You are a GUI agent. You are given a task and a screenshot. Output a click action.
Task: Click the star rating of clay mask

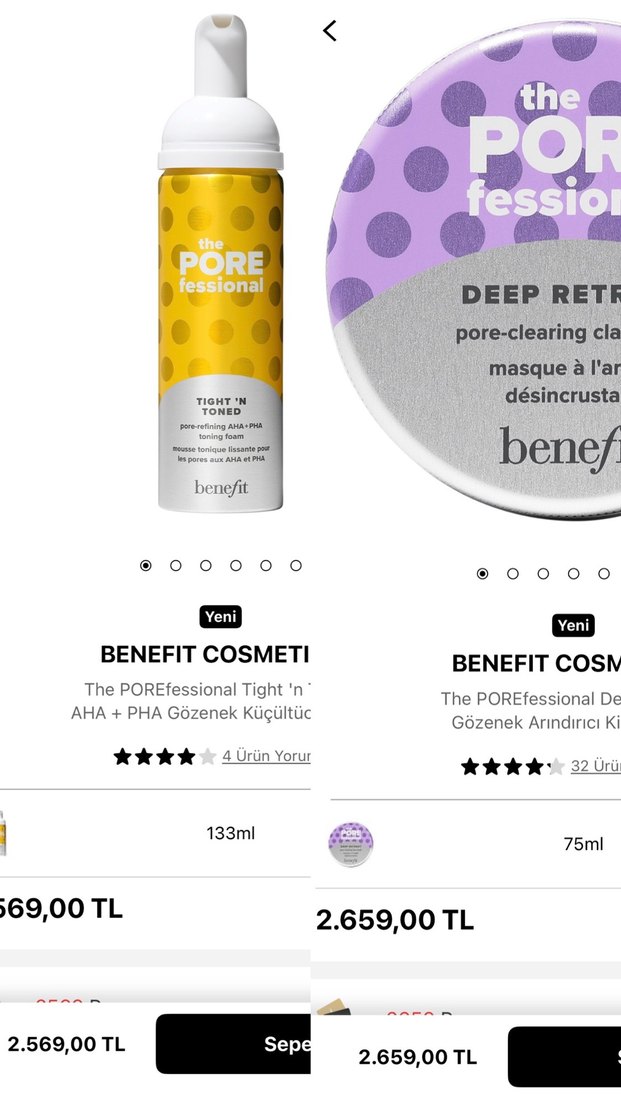[x=513, y=767]
